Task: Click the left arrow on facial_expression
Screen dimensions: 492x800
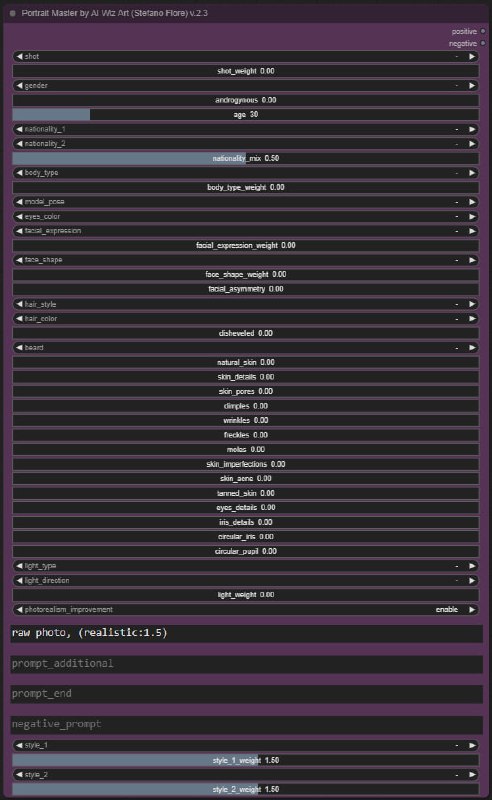Action: pos(19,231)
